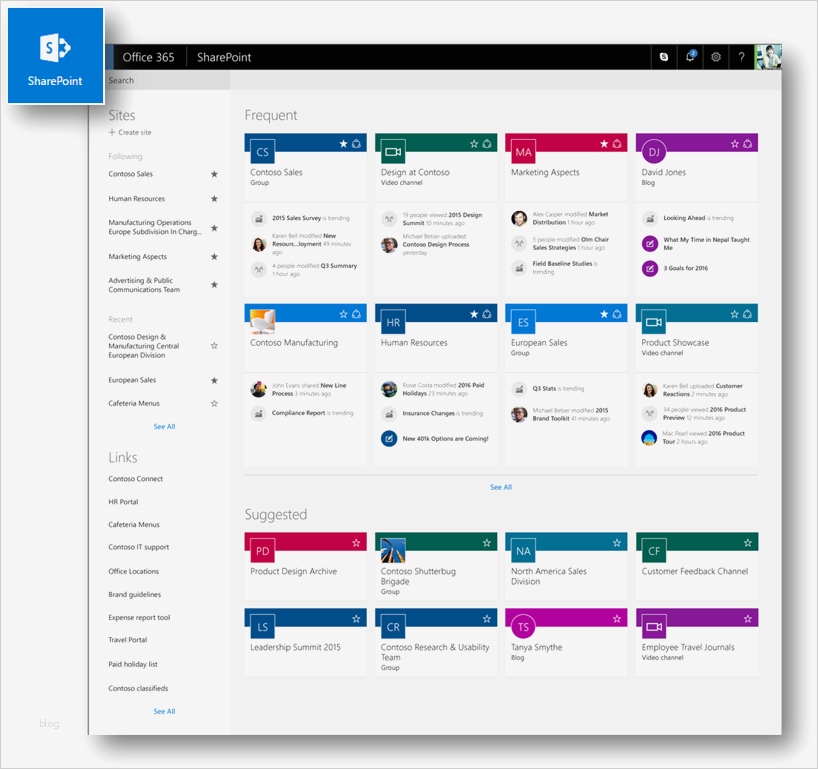Open Contoso Connect link
The image size is (818, 769).
click(136, 478)
